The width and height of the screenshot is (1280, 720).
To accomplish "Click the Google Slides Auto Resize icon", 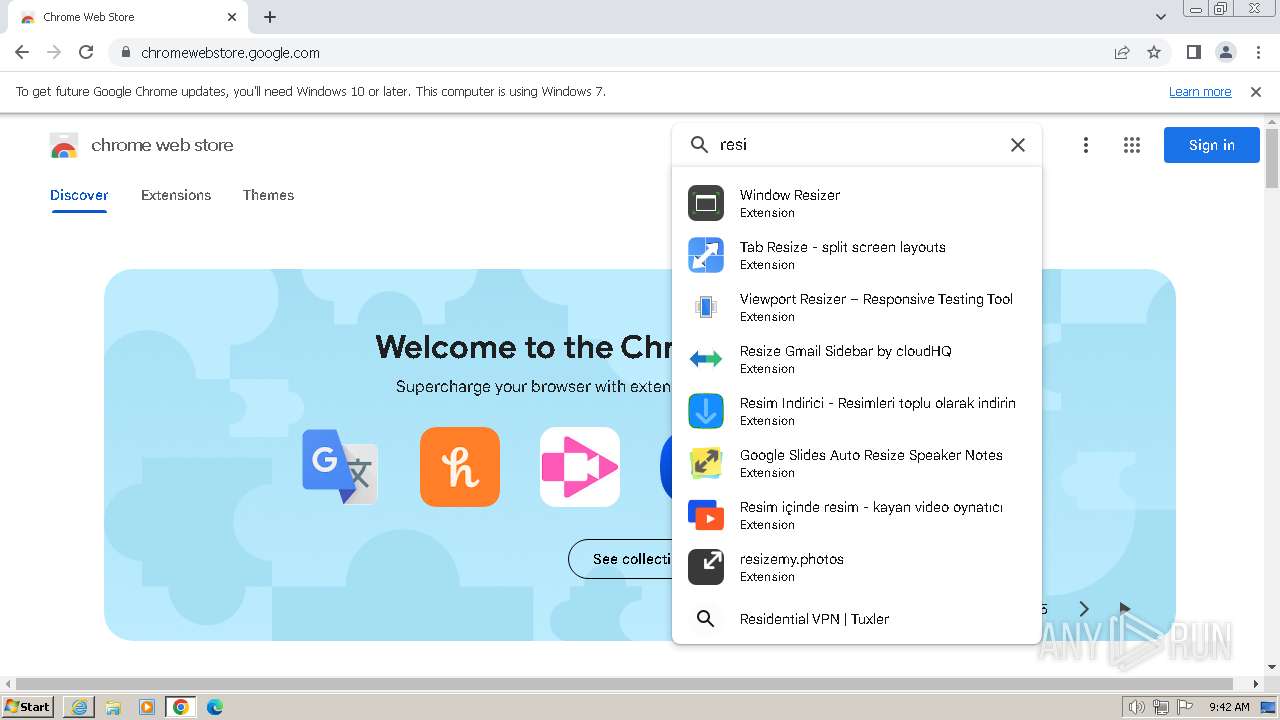I will pos(706,463).
